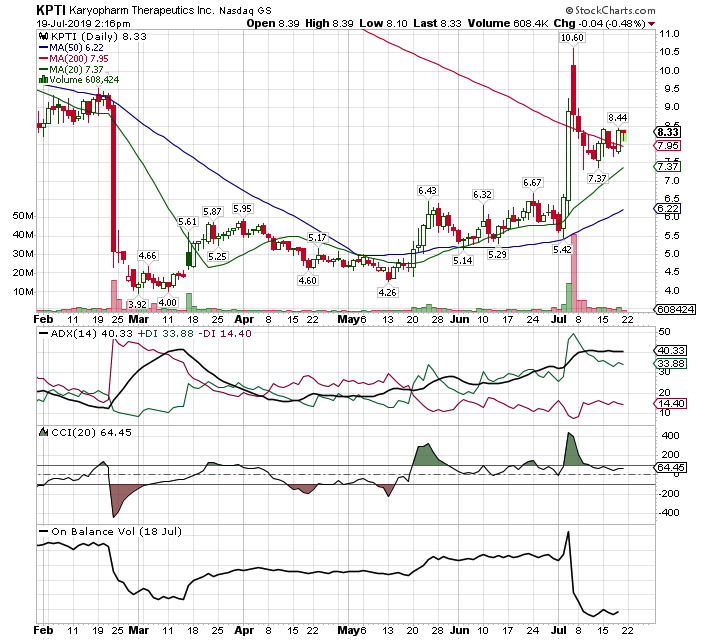713x644 pixels.
Task: Click the boxed 14.40 value on right
Action: (671, 403)
